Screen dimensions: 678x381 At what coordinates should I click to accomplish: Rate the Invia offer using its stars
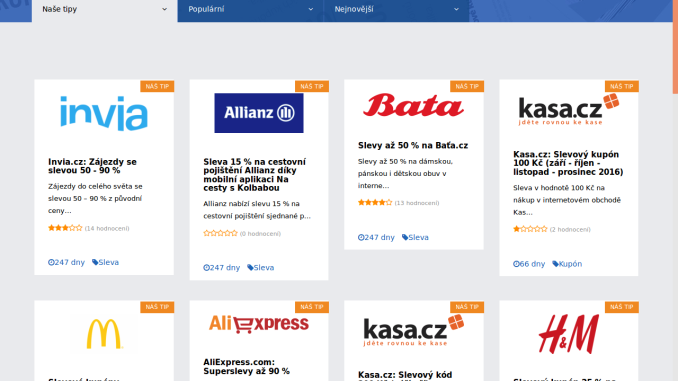coord(65,228)
